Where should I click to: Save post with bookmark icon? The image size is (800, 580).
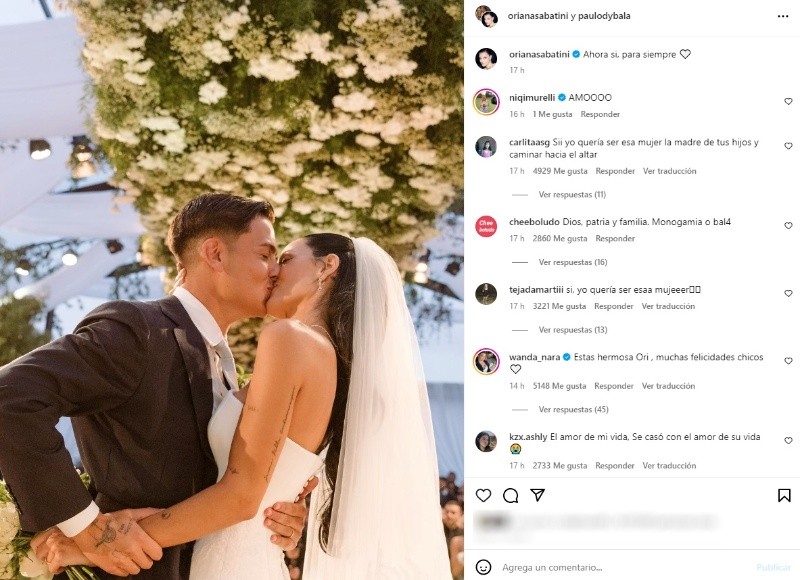point(784,495)
